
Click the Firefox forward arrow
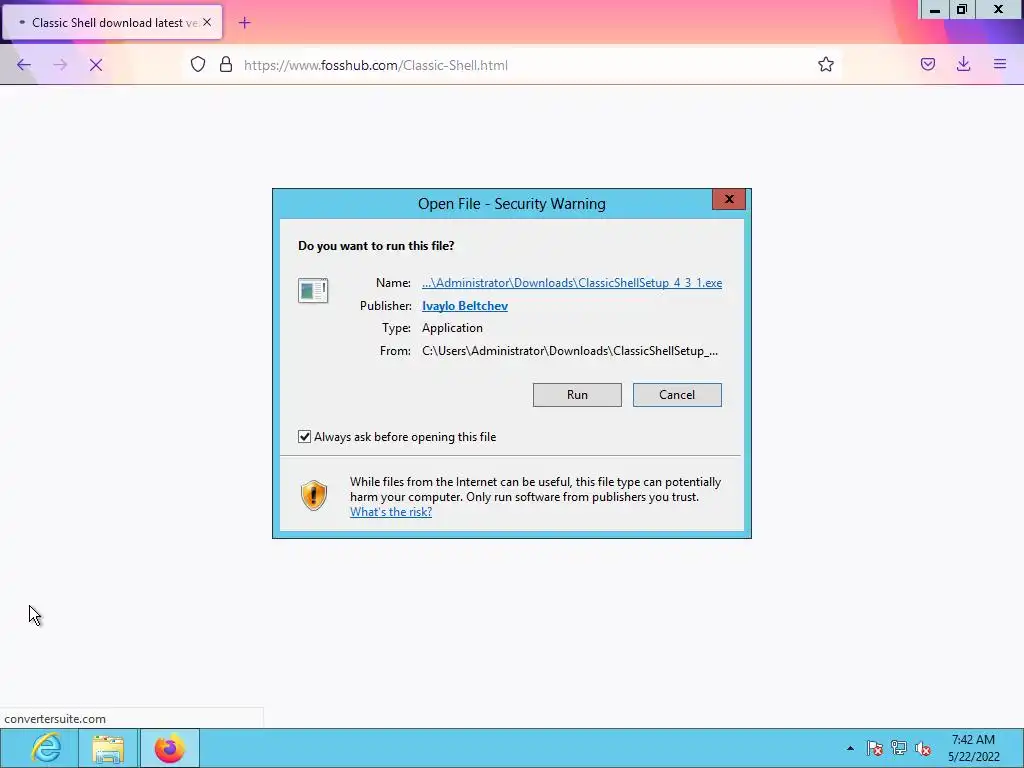(x=60, y=65)
